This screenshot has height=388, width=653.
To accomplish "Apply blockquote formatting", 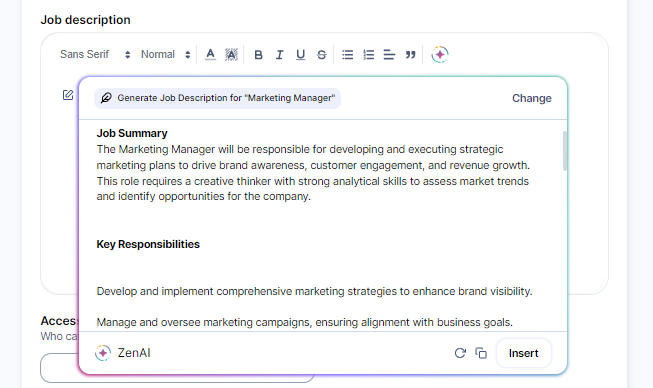I will [411, 55].
